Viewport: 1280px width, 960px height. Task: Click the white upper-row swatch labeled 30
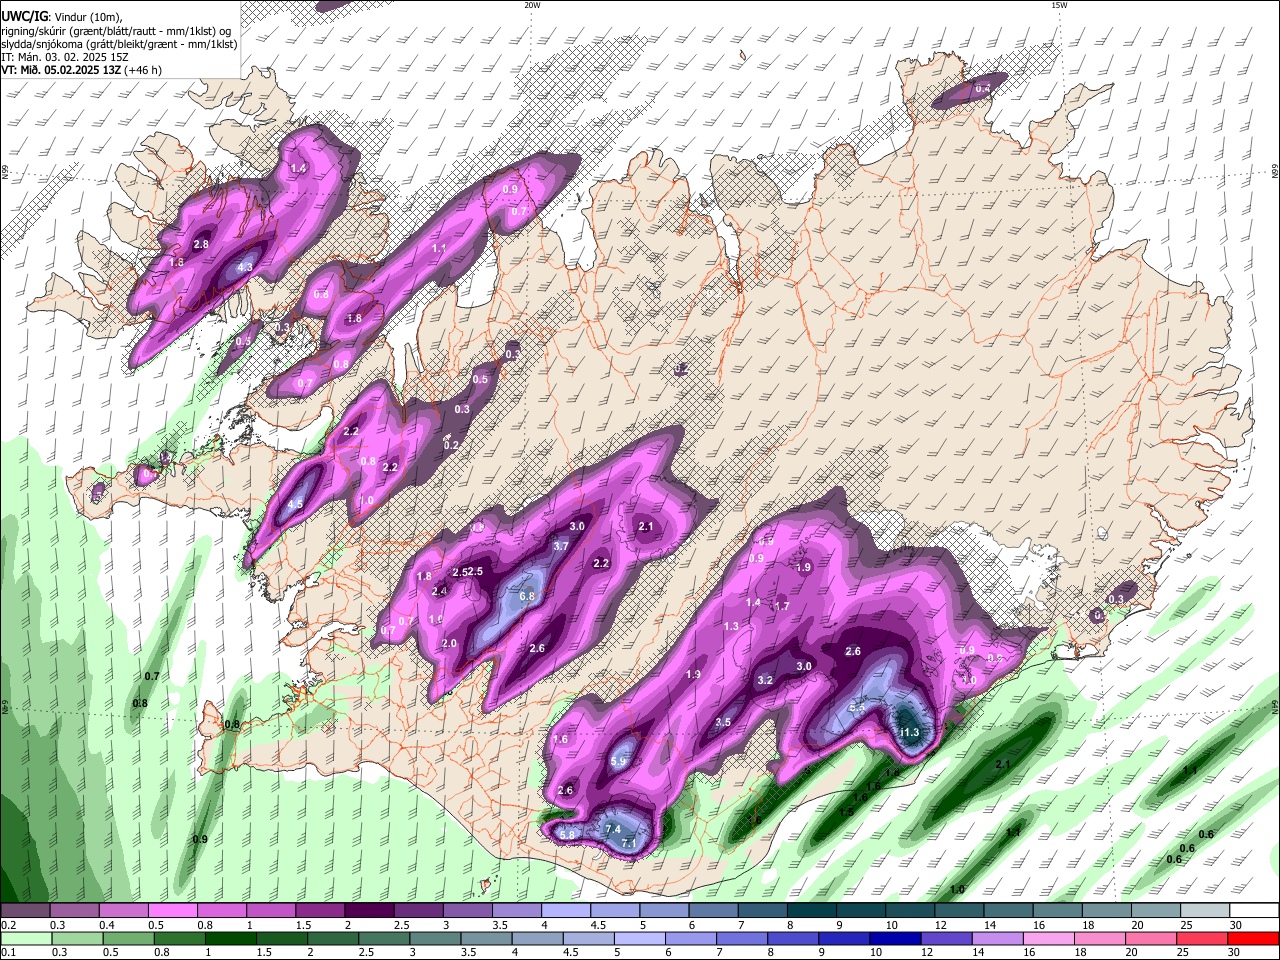(1253, 912)
